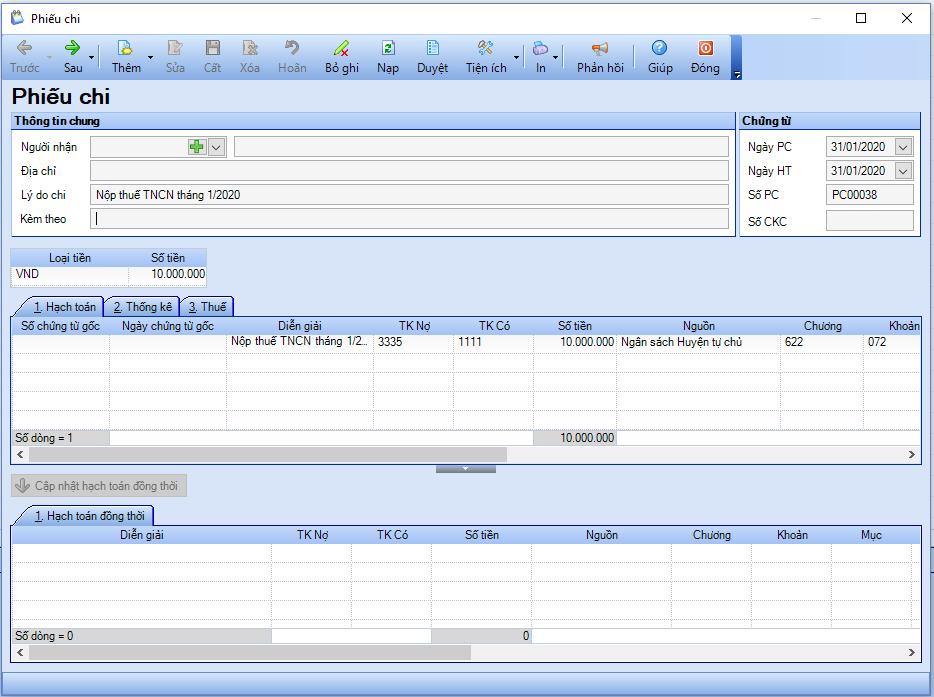Screen dimensions: 934x697
Task: Click the Số CKC input field
Action: point(870,221)
